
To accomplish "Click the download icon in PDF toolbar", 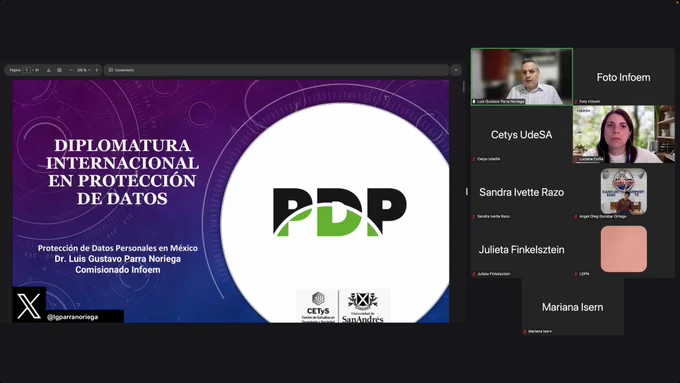I will (x=49, y=70).
